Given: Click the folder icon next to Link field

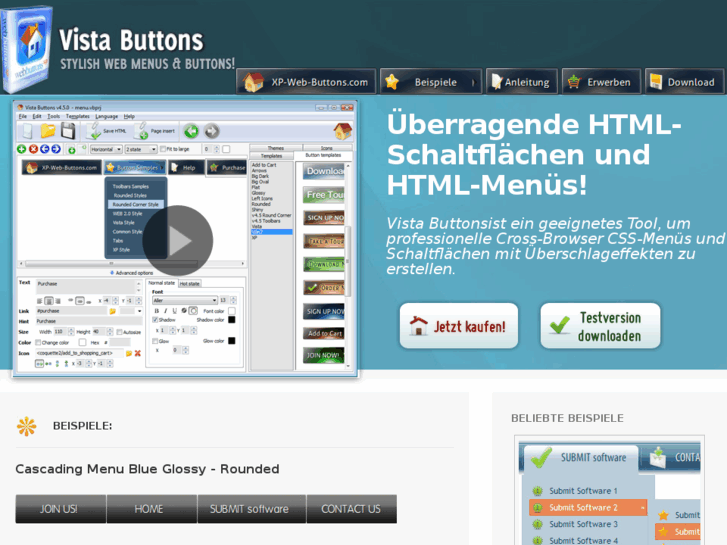Looking at the screenshot, I should (112, 311).
